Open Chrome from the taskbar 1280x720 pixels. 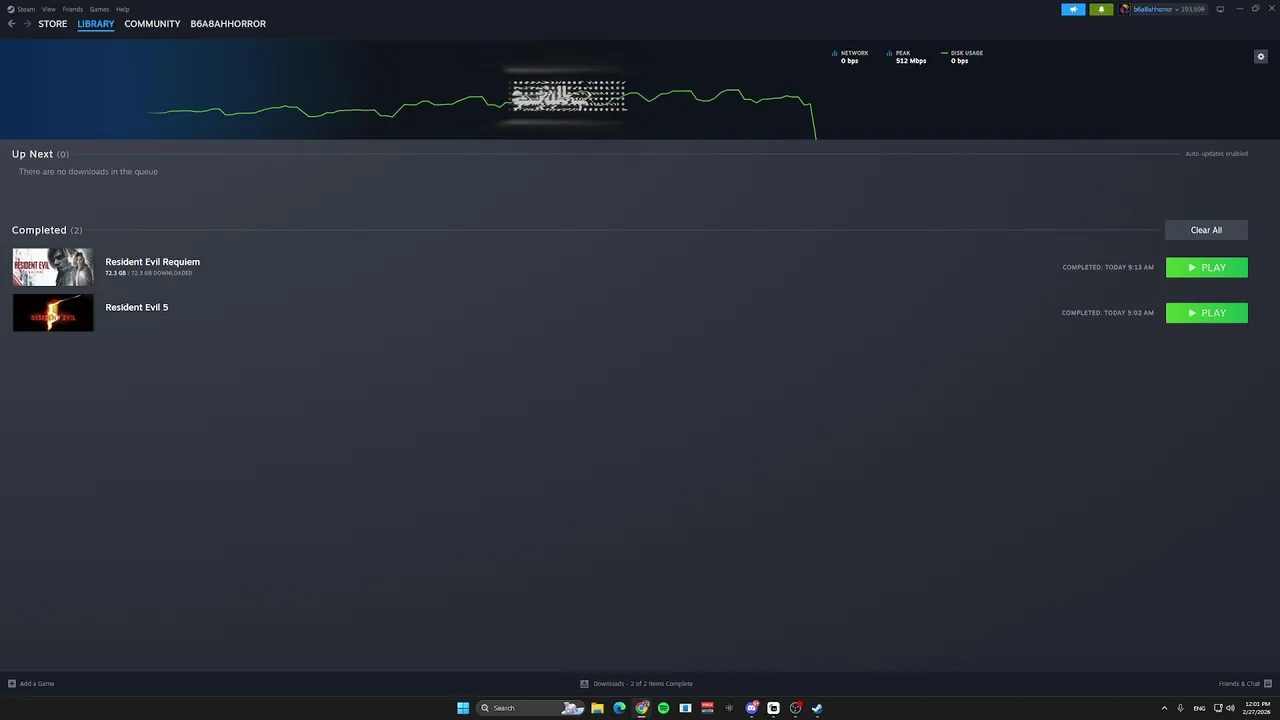(x=642, y=708)
